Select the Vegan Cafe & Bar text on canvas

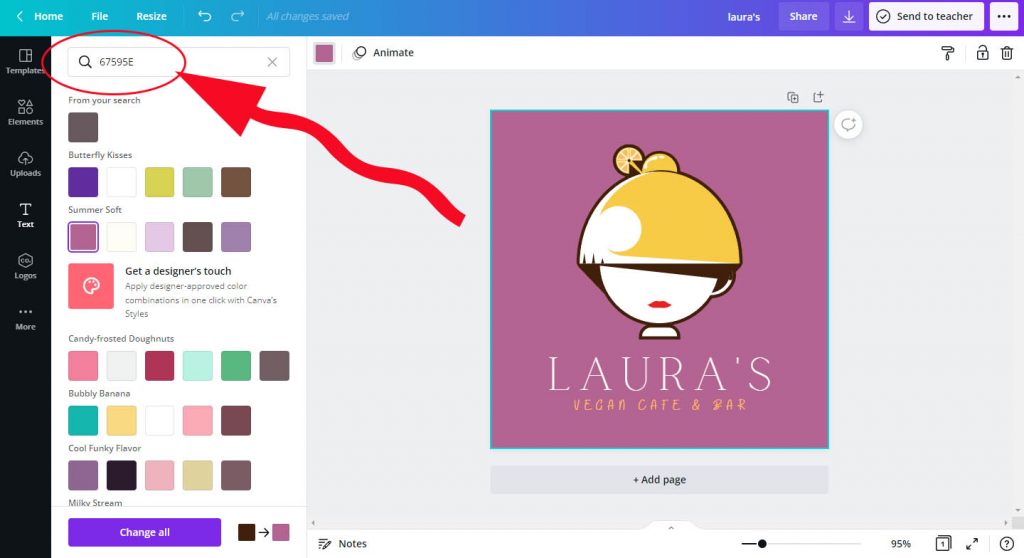[660, 404]
